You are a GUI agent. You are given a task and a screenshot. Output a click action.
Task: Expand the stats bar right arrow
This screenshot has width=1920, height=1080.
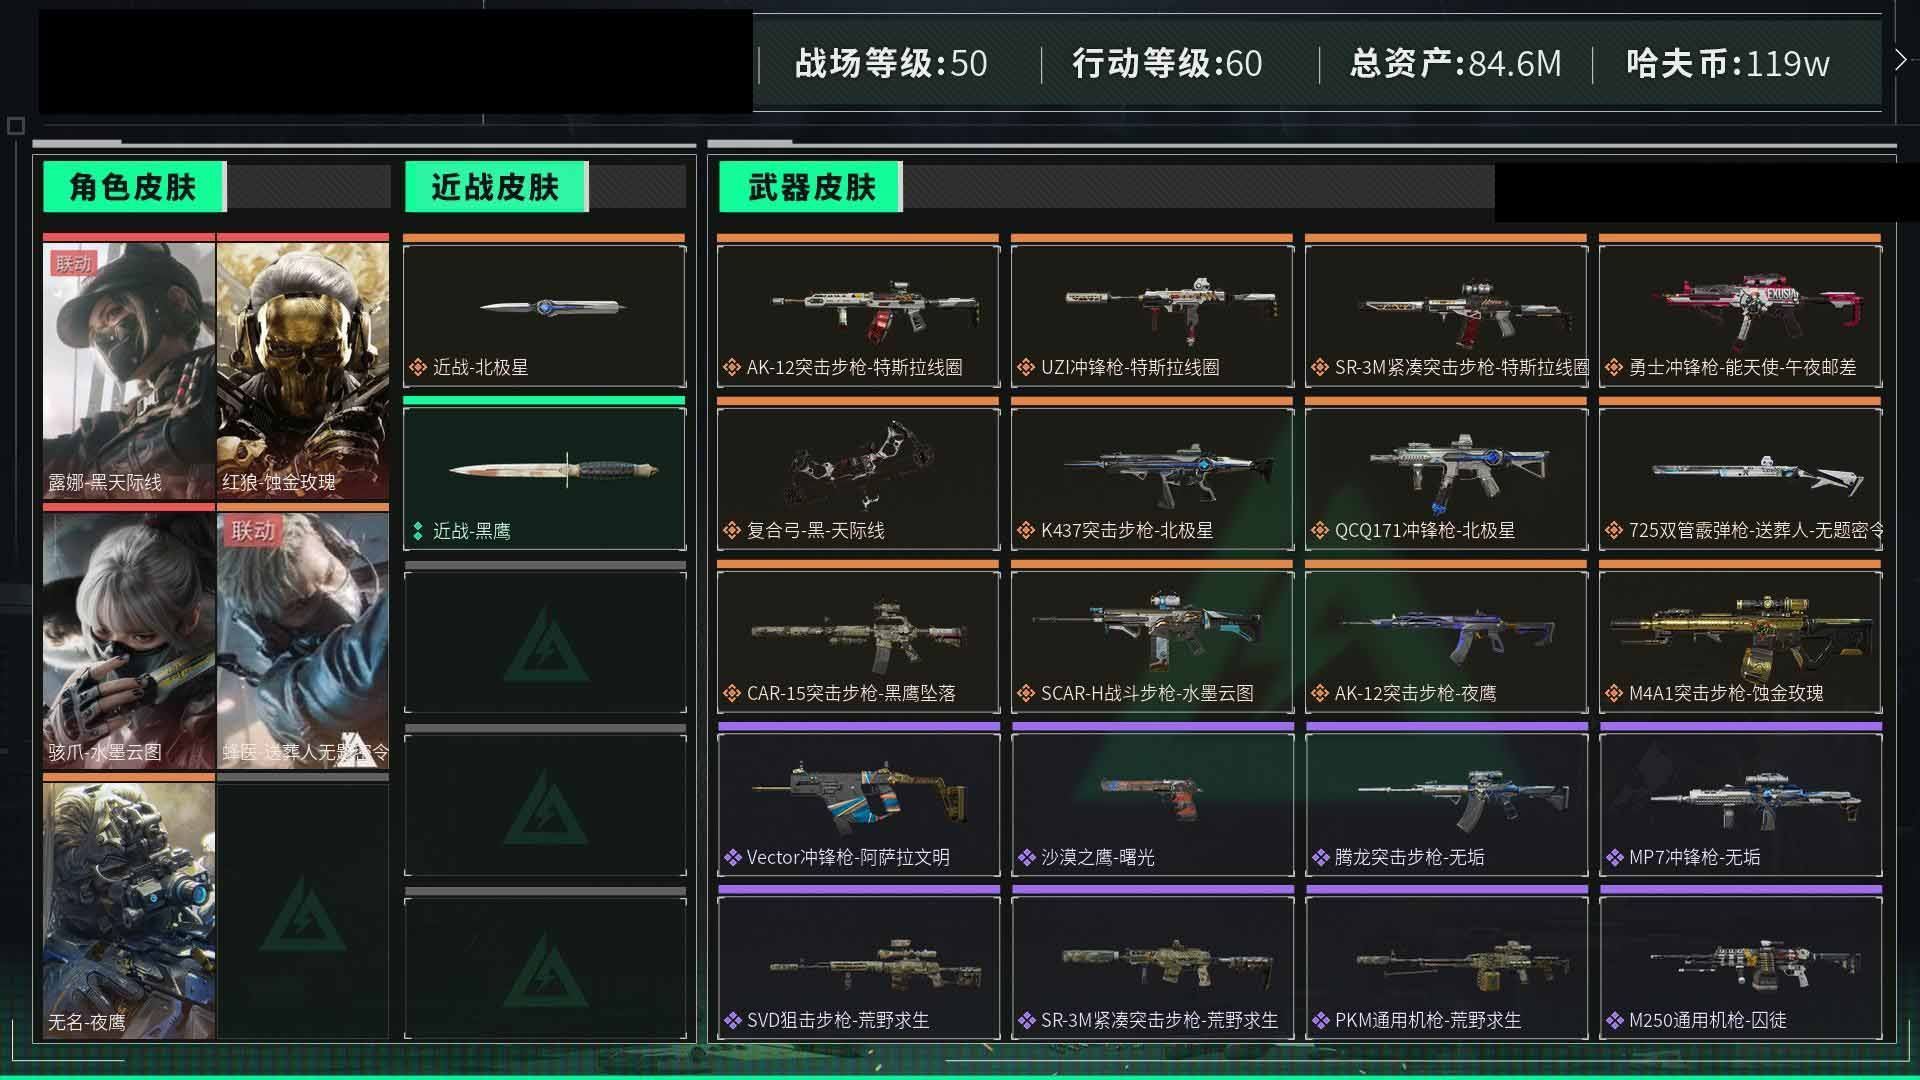pos(1900,61)
